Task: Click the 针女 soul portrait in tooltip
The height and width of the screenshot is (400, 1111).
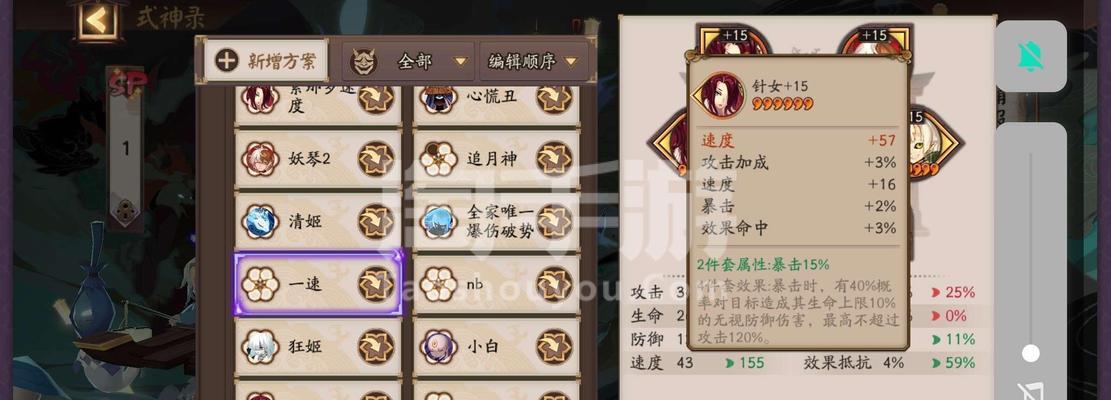Action: coord(720,95)
